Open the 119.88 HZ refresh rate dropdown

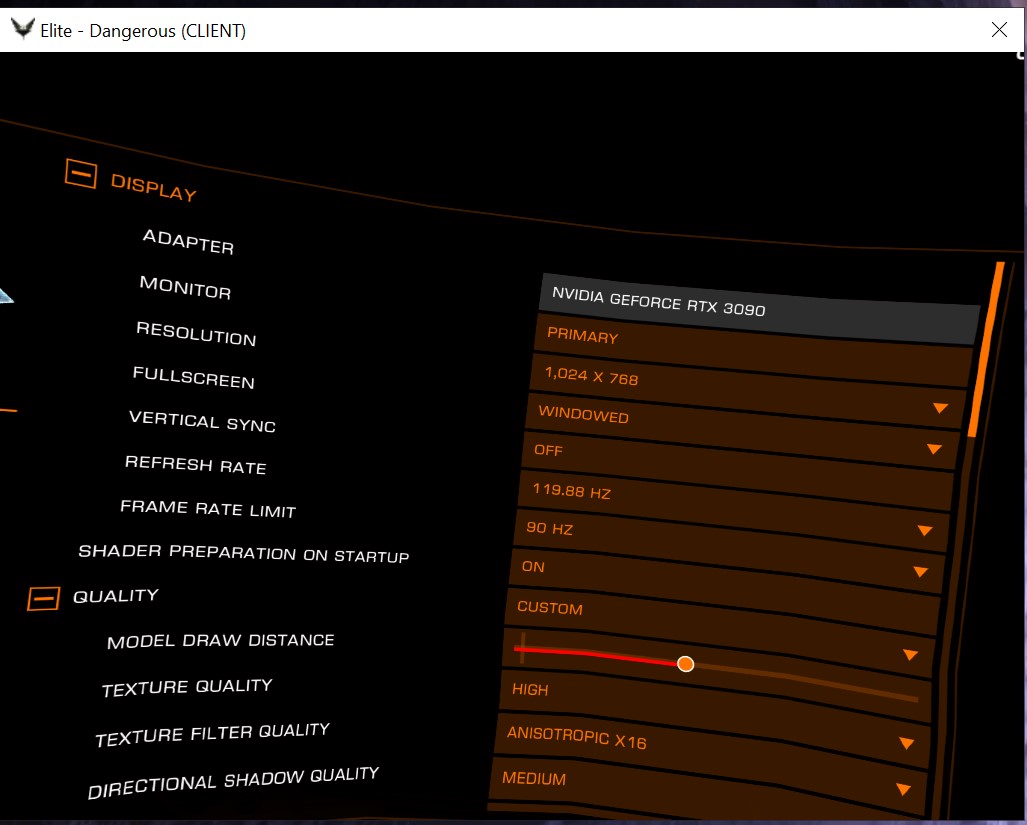pyautogui.click(x=732, y=510)
